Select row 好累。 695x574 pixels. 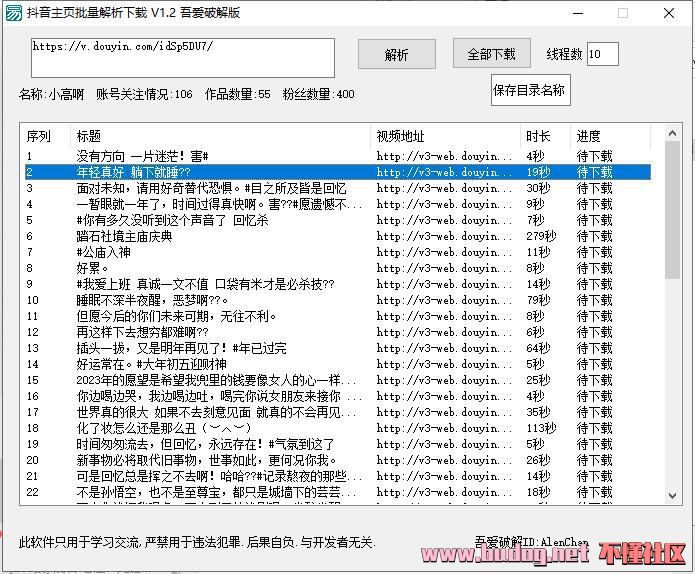pos(338,268)
